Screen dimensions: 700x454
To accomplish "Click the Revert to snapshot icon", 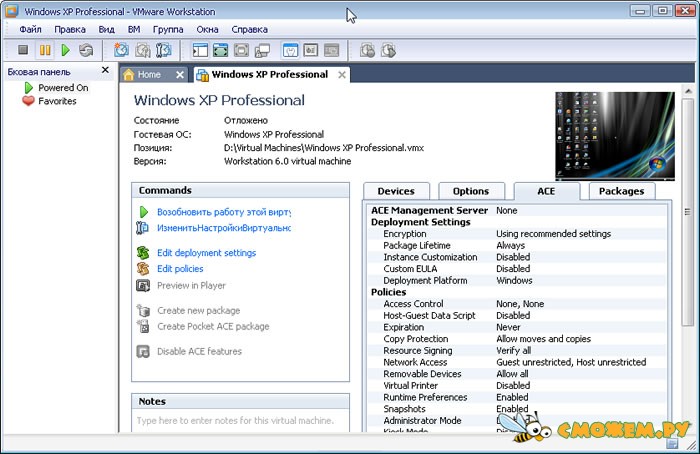I will pyautogui.click(x=143, y=50).
